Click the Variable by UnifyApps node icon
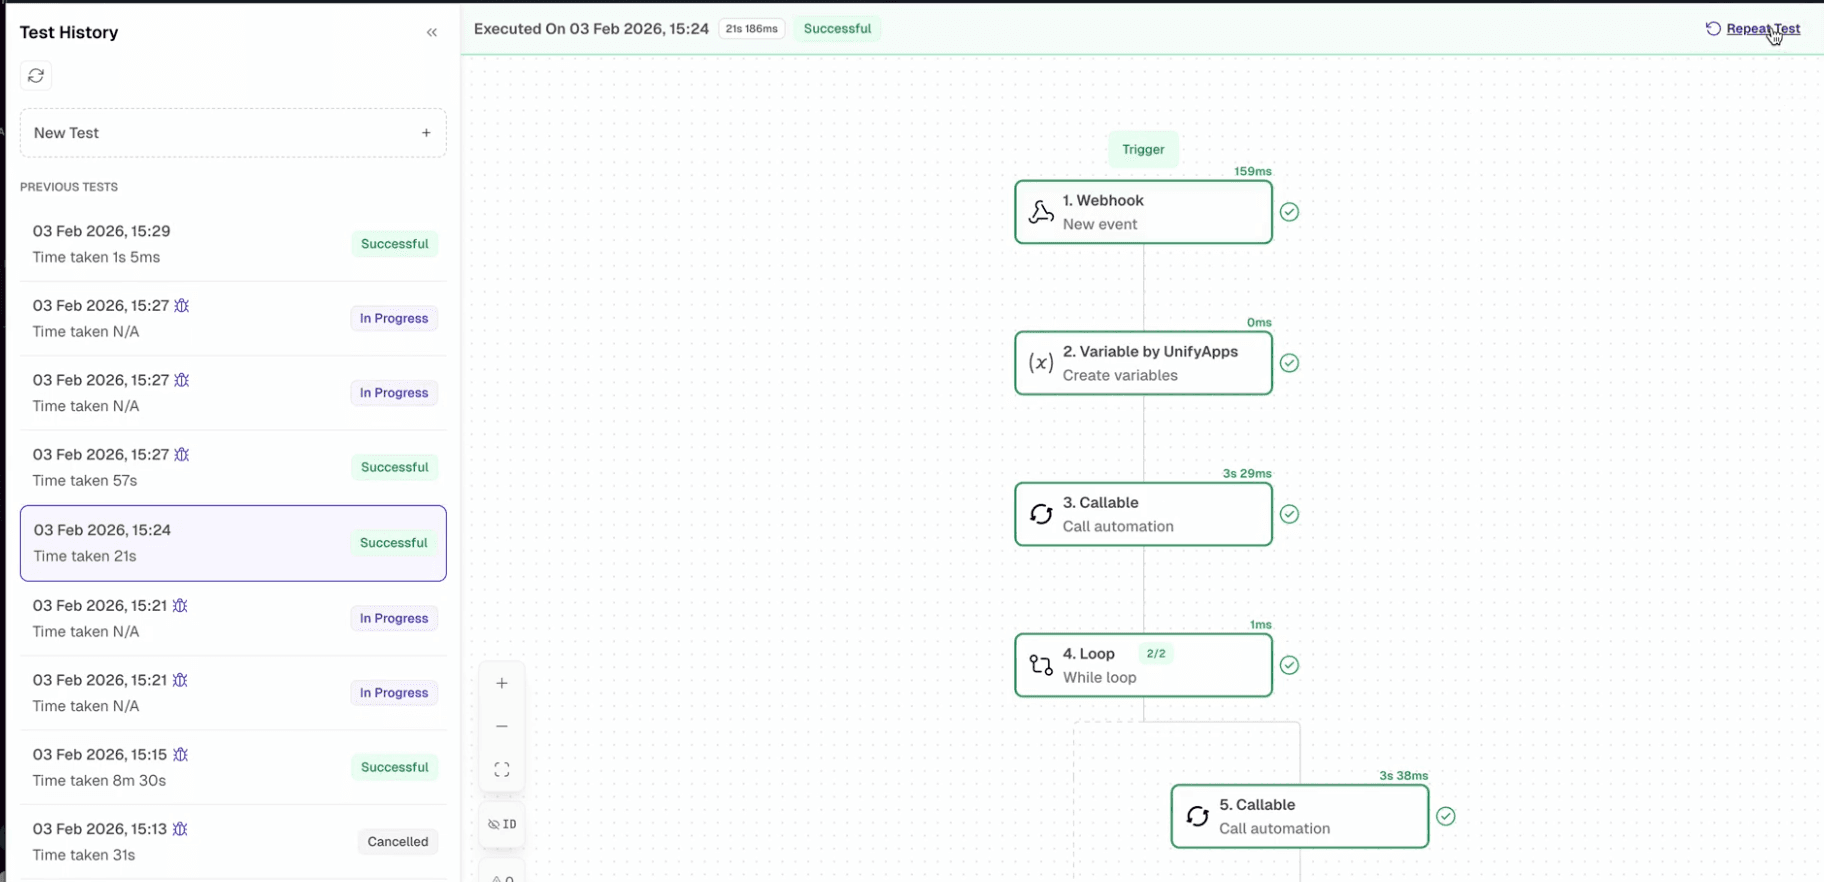Viewport: 1824px width, 882px height. [x=1041, y=363]
